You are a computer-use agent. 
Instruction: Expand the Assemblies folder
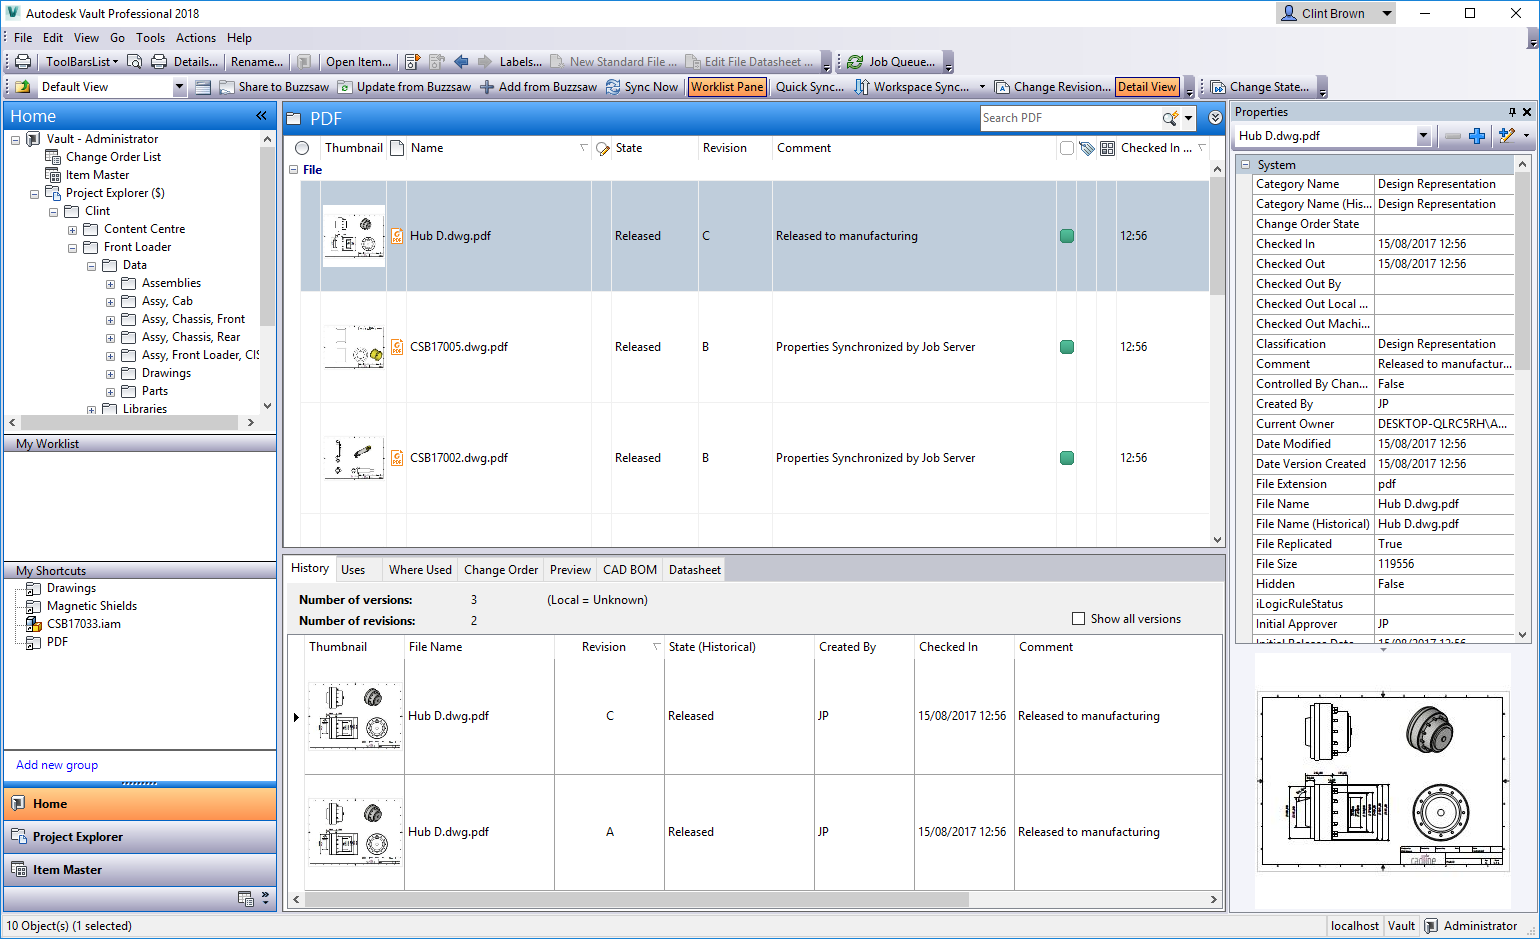click(x=110, y=284)
